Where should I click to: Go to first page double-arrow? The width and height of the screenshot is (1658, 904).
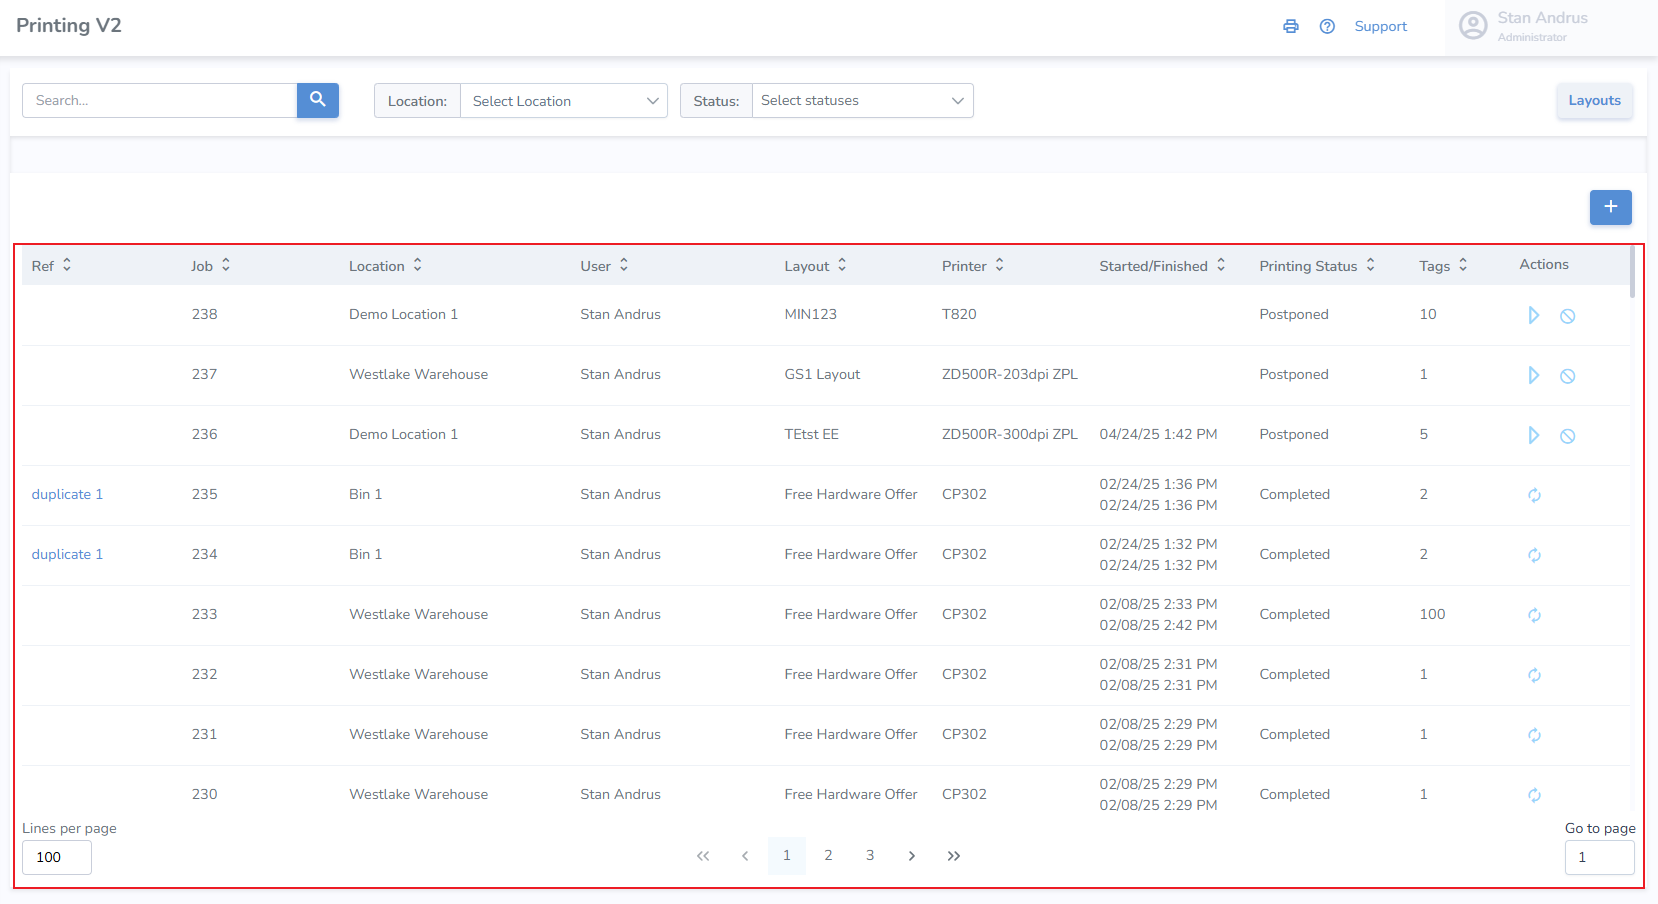[x=703, y=856]
